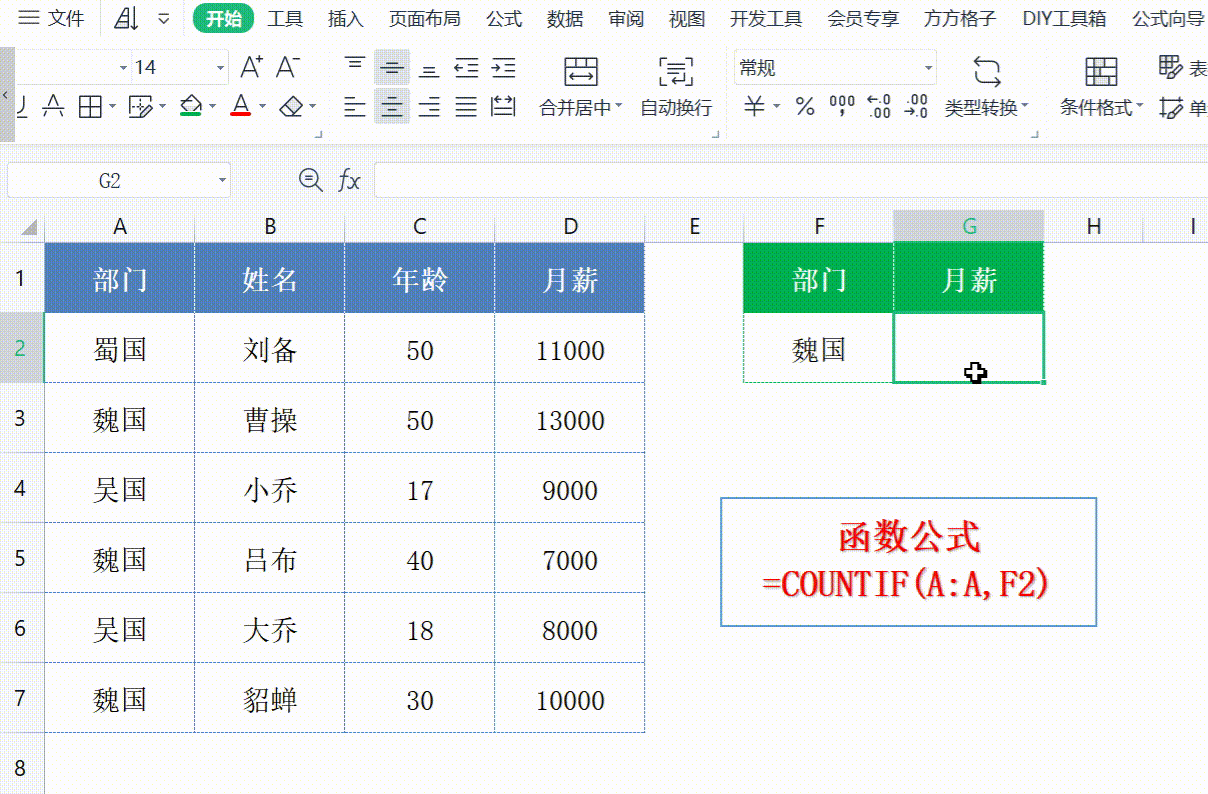1208x794 pixels.
Task: Click the cell style draw-border icon
Action: pyautogui.click(x=140, y=106)
